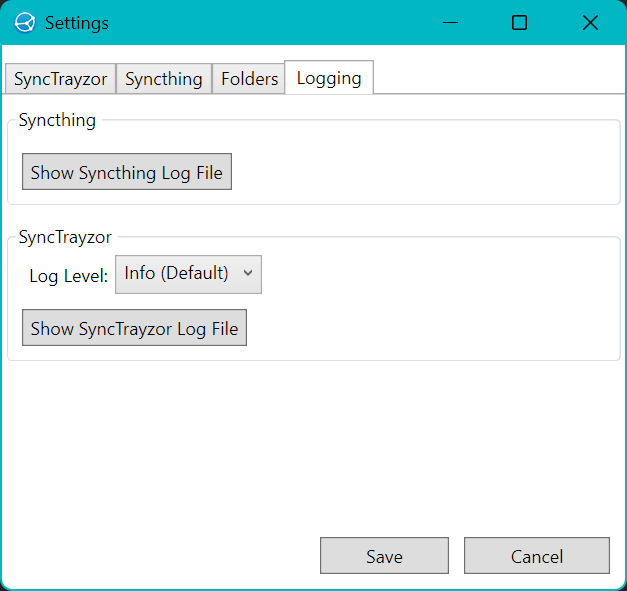This screenshot has height=591, width=627.
Task: Select the Logging tab
Action: coord(329,78)
